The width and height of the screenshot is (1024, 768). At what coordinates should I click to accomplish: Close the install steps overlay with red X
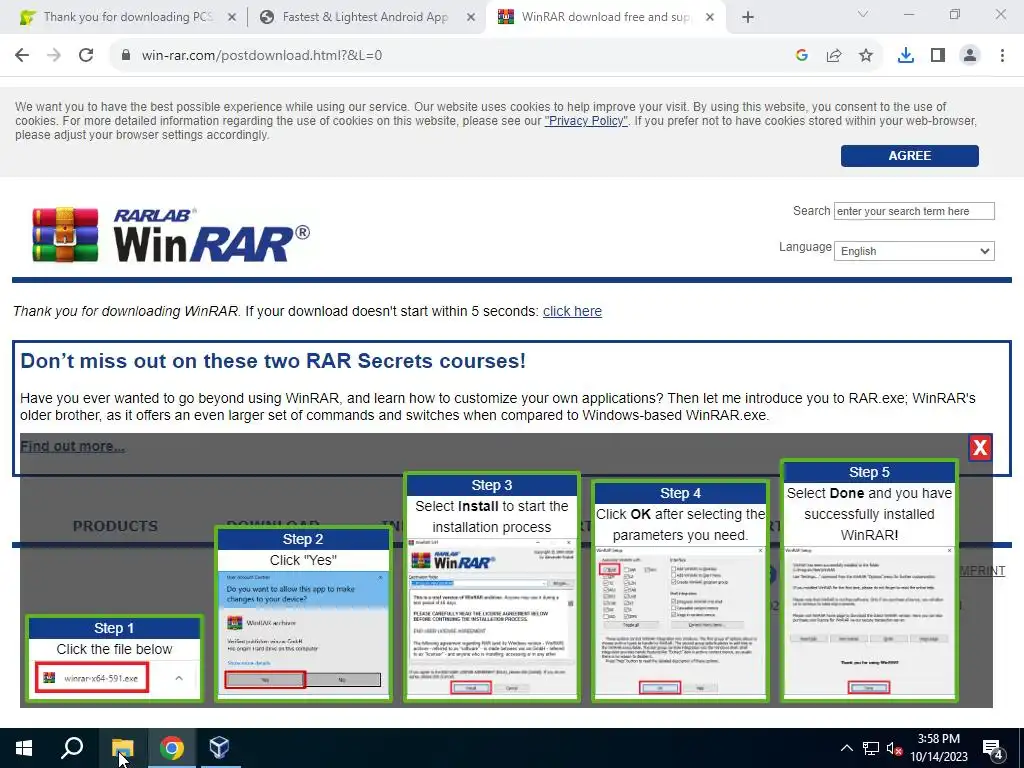click(x=980, y=447)
